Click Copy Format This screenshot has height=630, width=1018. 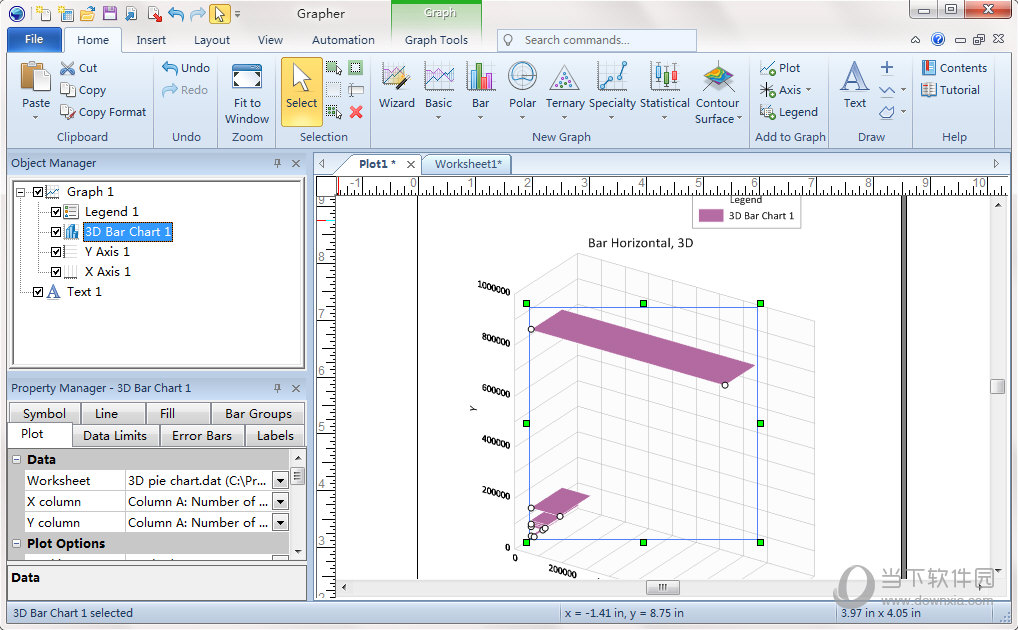pos(103,112)
